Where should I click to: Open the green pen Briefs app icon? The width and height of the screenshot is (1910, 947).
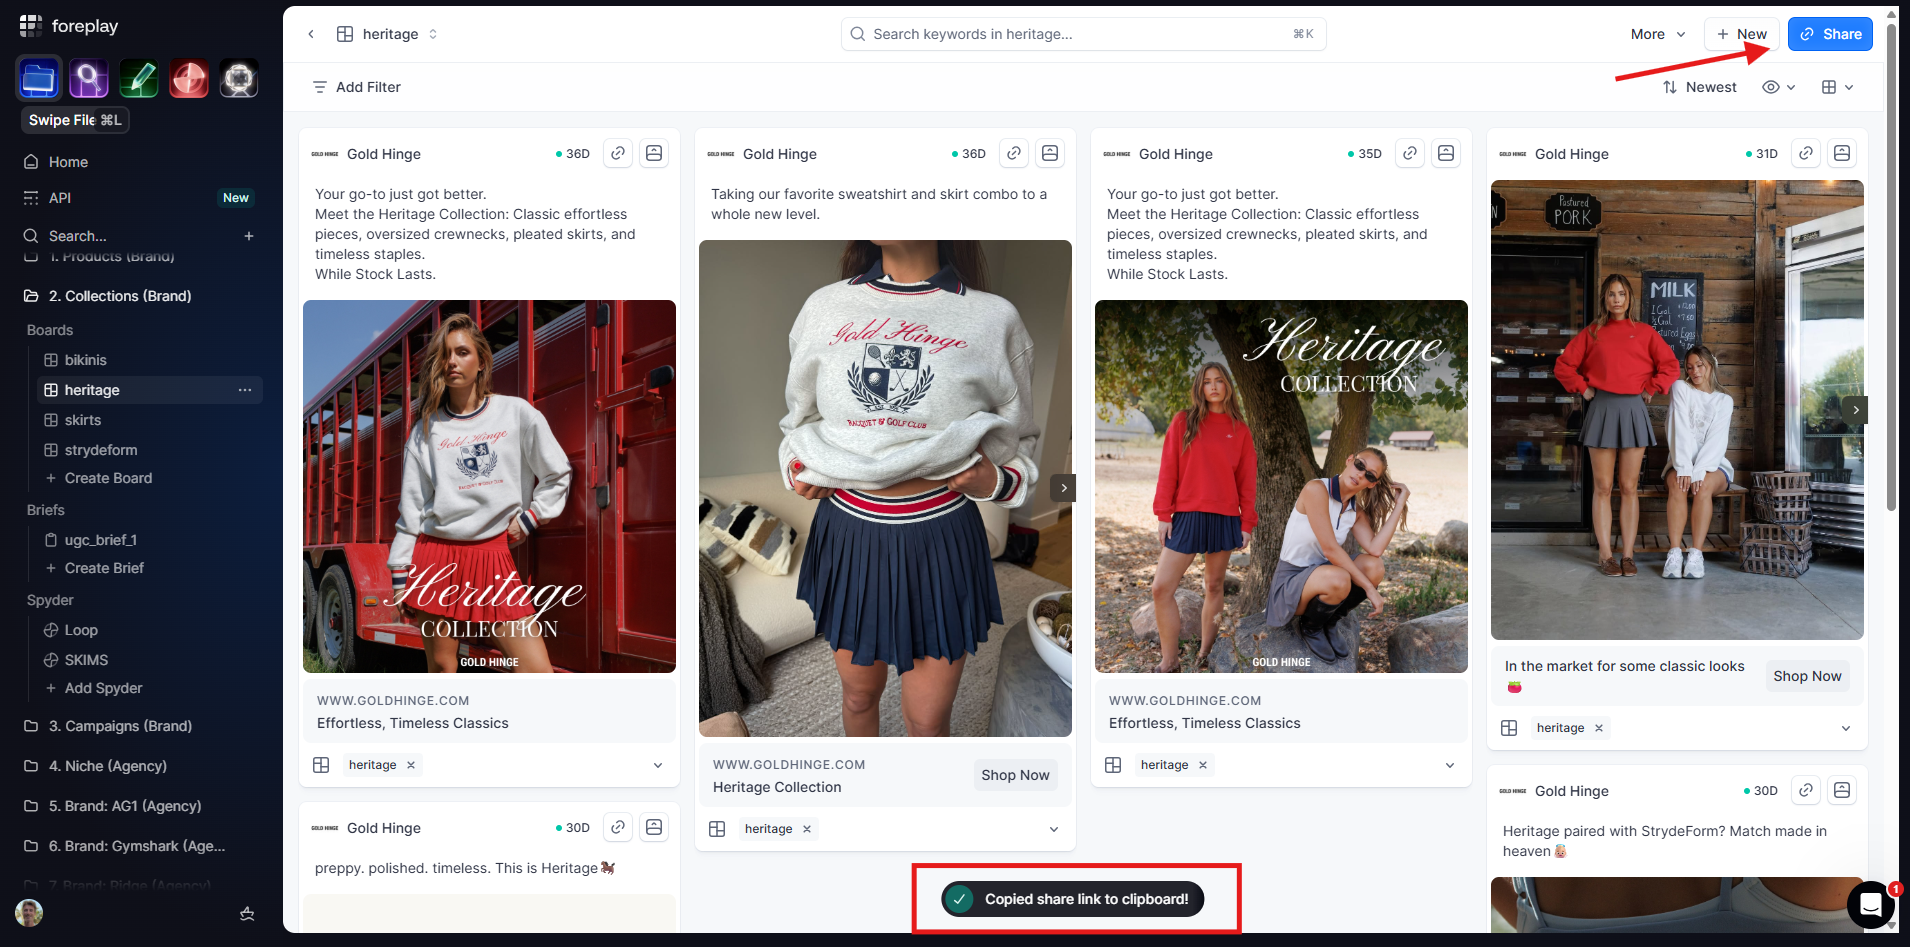tap(139, 79)
